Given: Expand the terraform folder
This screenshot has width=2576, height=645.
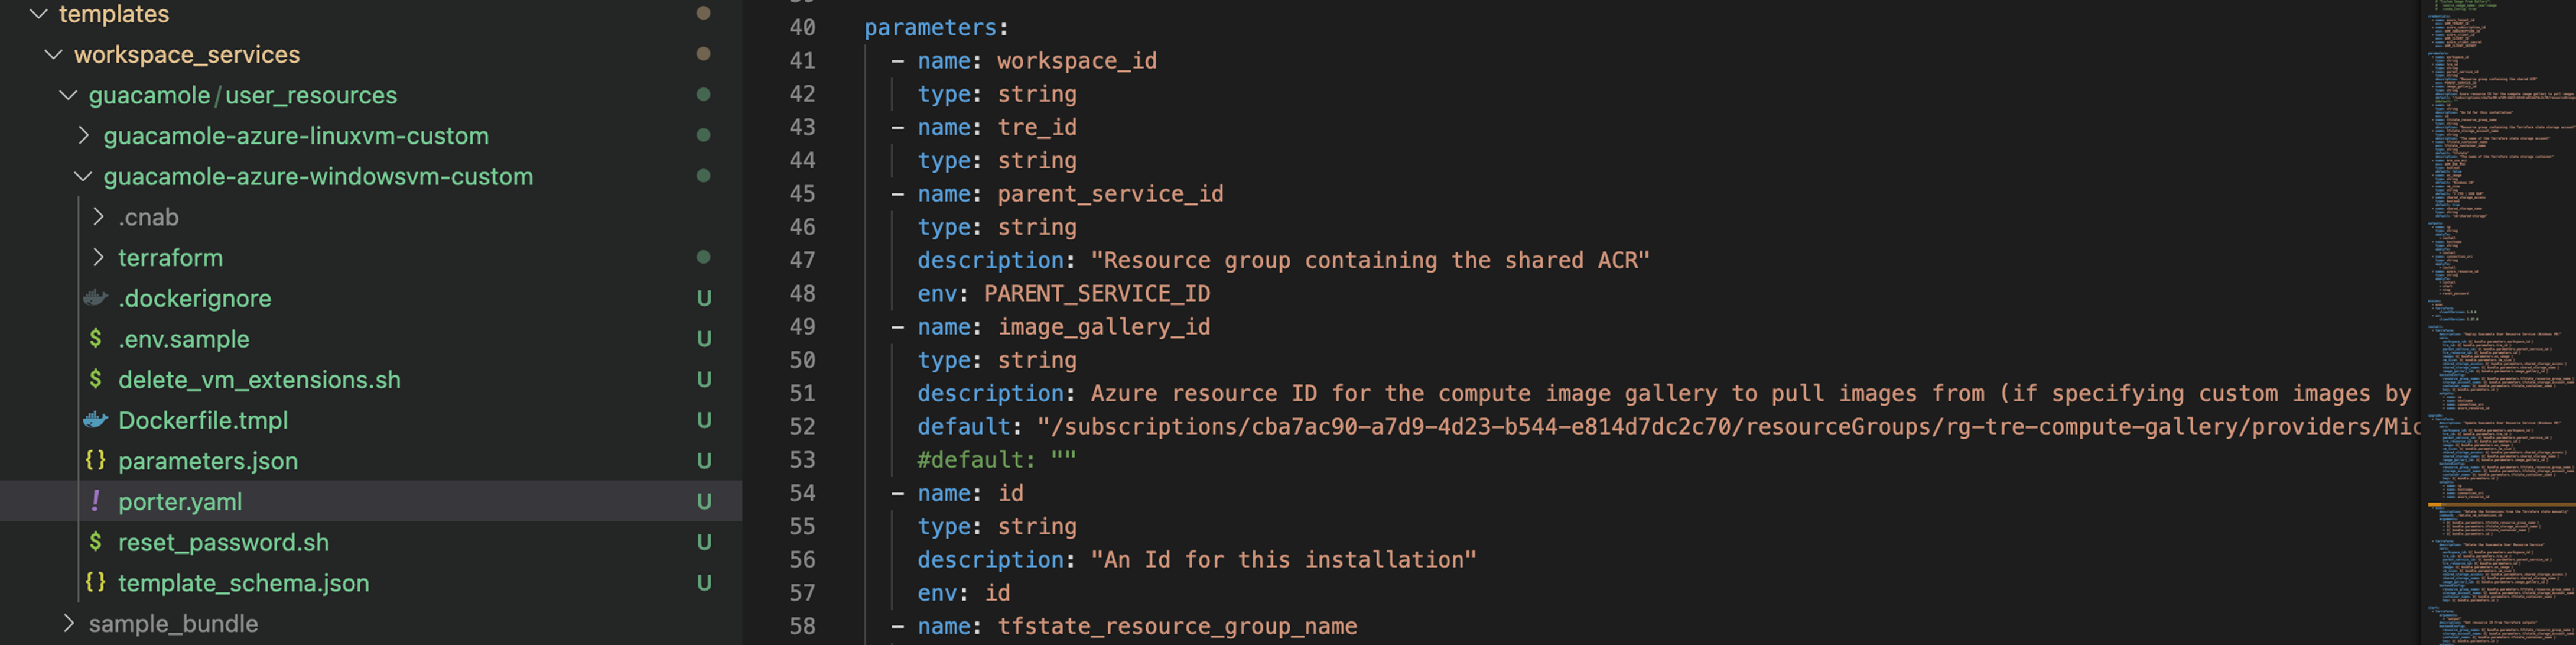Looking at the screenshot, I should (99, 257).
